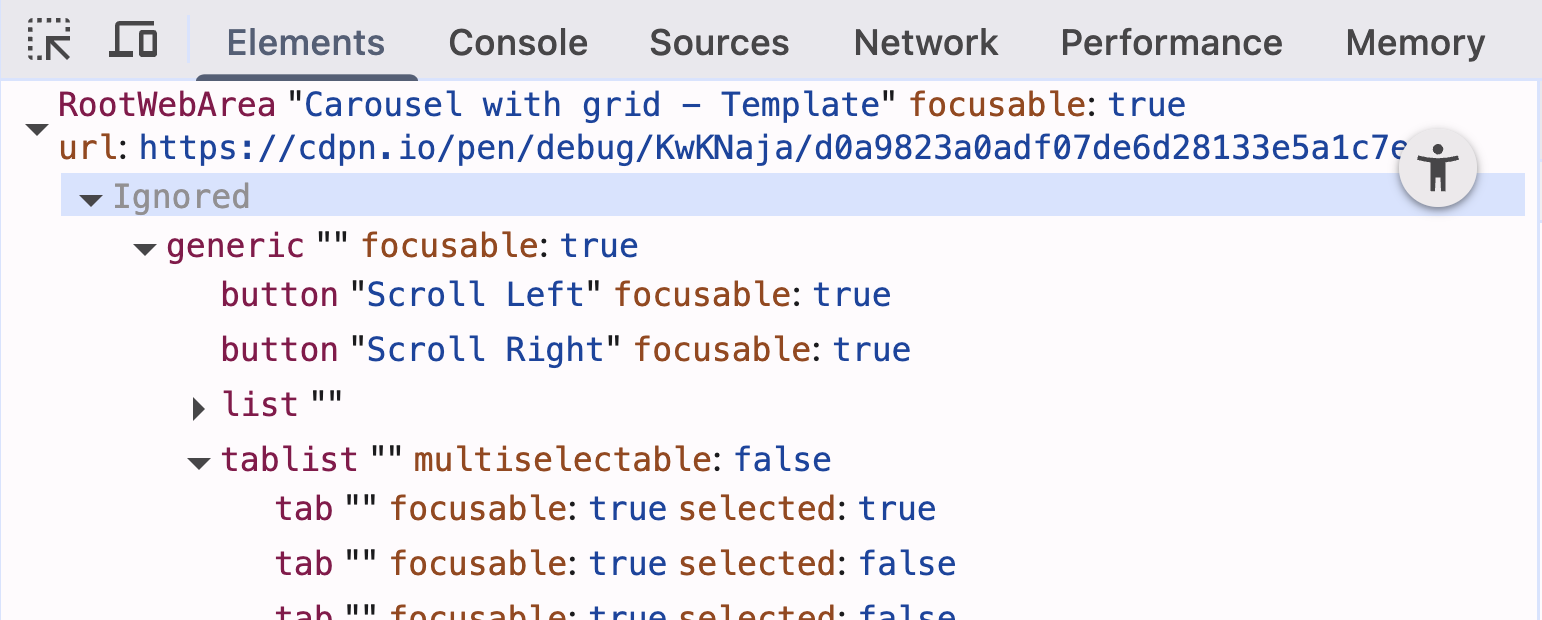Open the Sources tab

719,42
